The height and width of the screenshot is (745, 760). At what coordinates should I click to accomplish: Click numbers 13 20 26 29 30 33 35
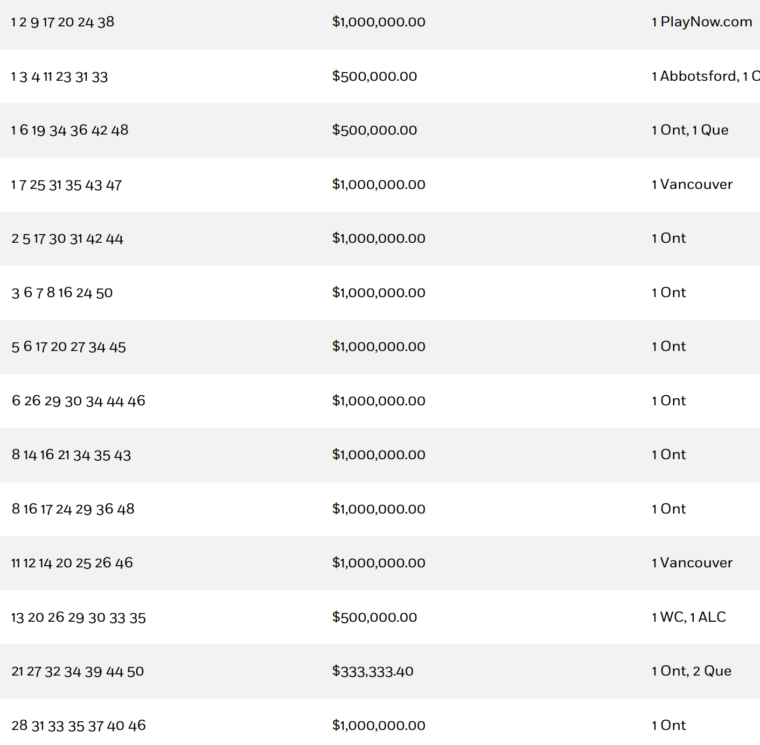pyautogui.click(x=79, y=618)
